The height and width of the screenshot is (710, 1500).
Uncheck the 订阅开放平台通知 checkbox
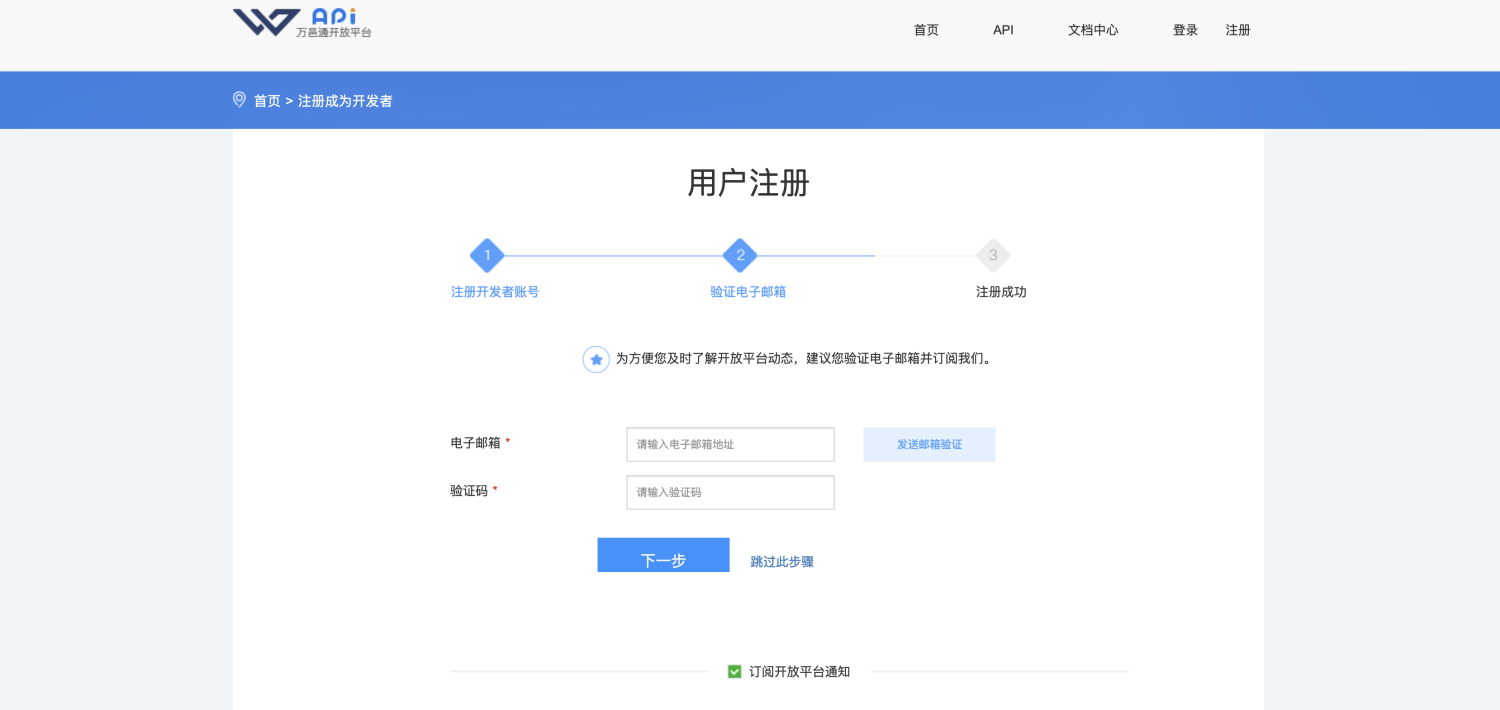pos(735,672)
